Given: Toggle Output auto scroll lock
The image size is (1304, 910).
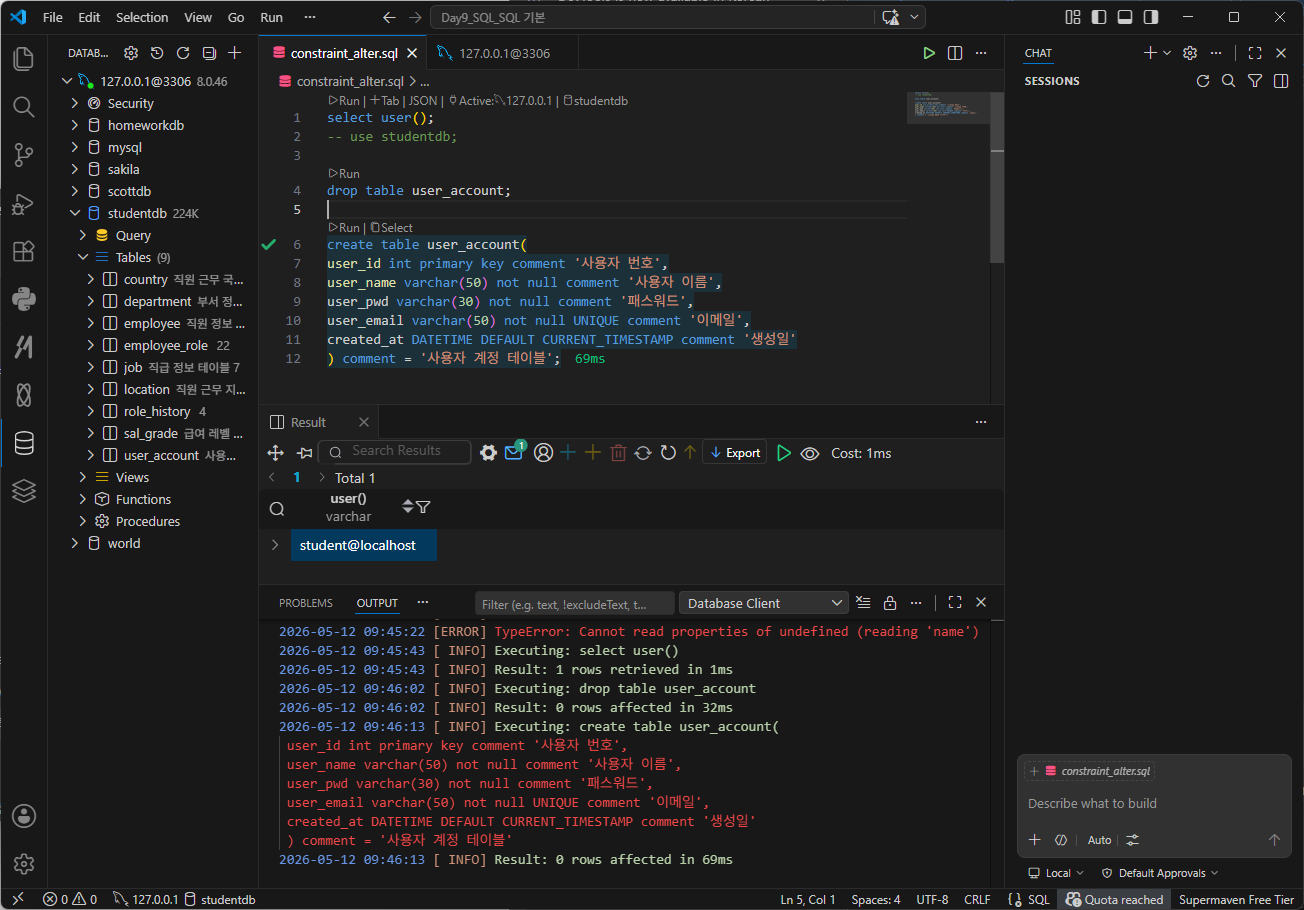Looking at the screenshot, I should [x=890, y=603].
